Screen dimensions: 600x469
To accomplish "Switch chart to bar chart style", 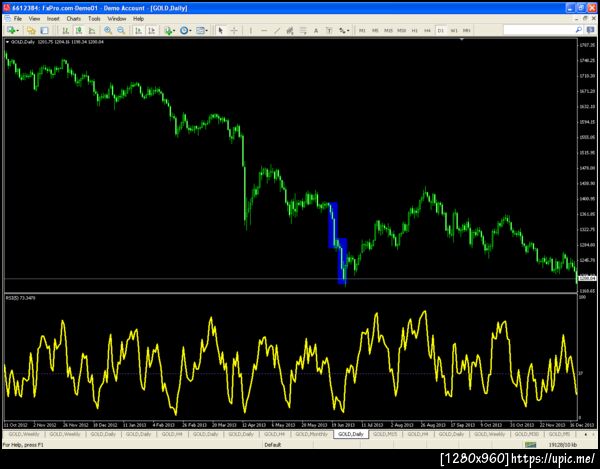I will tap(66, 30).
